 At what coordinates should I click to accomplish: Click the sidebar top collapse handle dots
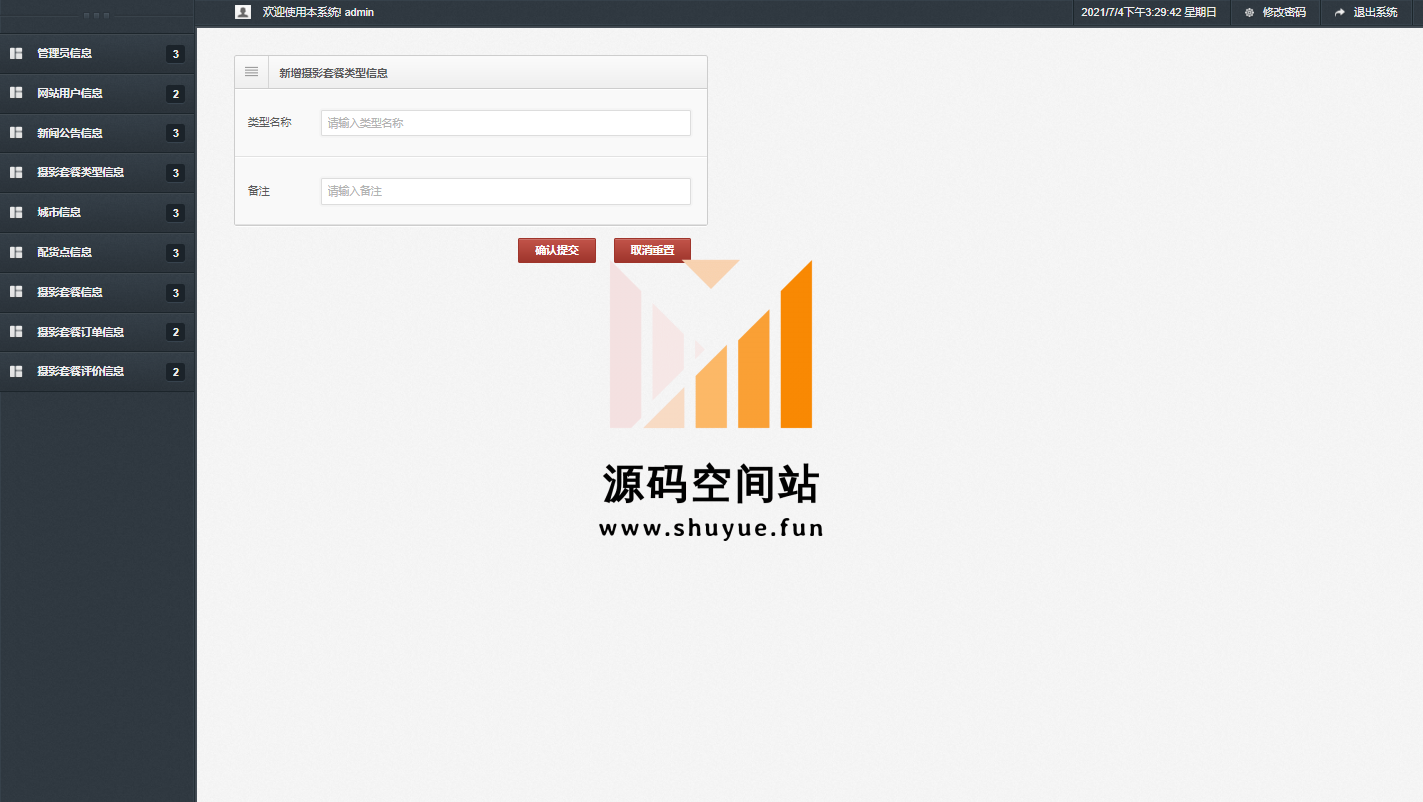(97, 16)
